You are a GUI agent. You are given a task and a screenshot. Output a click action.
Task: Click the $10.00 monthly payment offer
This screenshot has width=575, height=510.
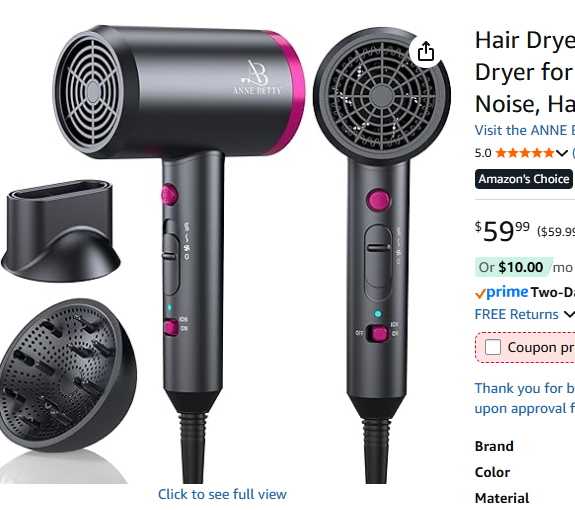pyautogui.click(x=514, y=267)
